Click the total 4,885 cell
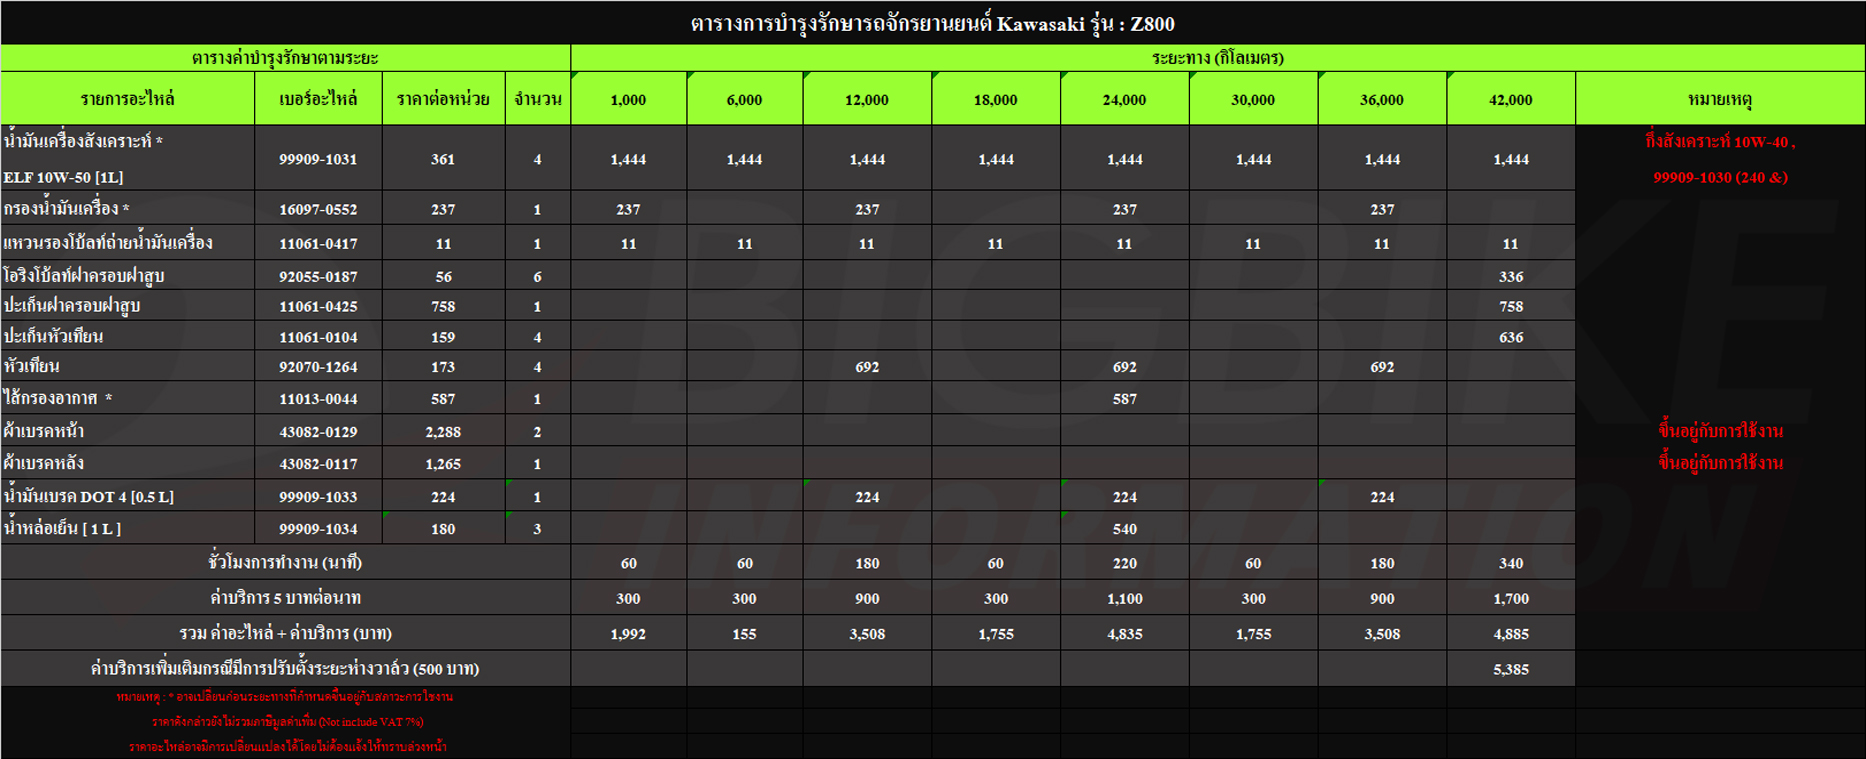The image size is (1866, 759). click(x=1511, y=633)
